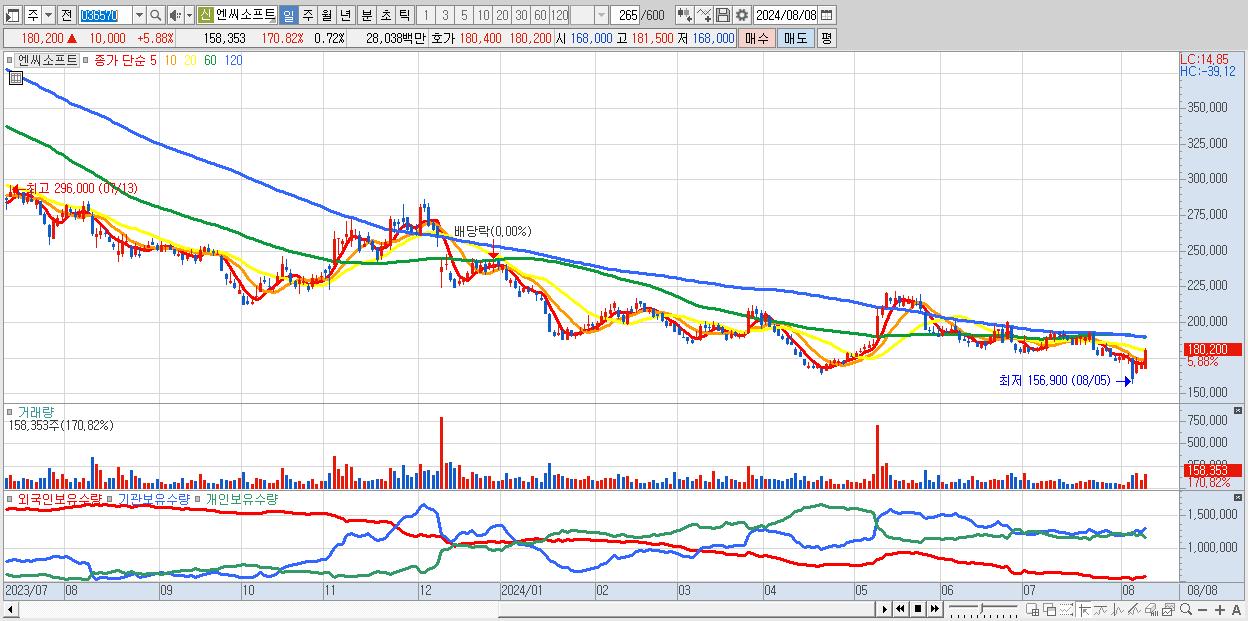1248x621 pixels.
Task: Click the 3D bar chart icon
Action: (1151, 609)
